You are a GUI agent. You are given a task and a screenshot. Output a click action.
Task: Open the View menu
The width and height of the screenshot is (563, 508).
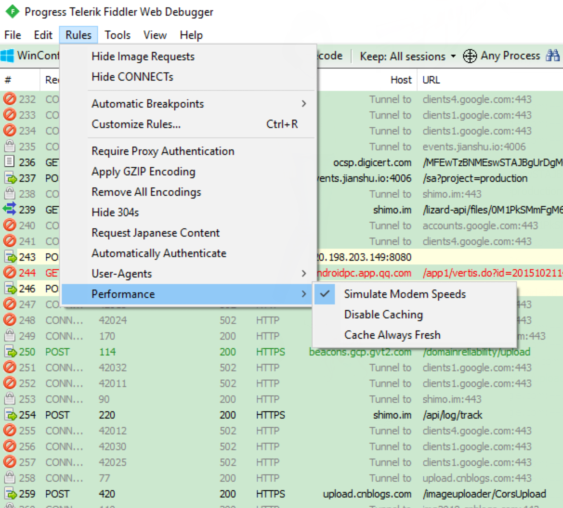[x=155, y=35]
